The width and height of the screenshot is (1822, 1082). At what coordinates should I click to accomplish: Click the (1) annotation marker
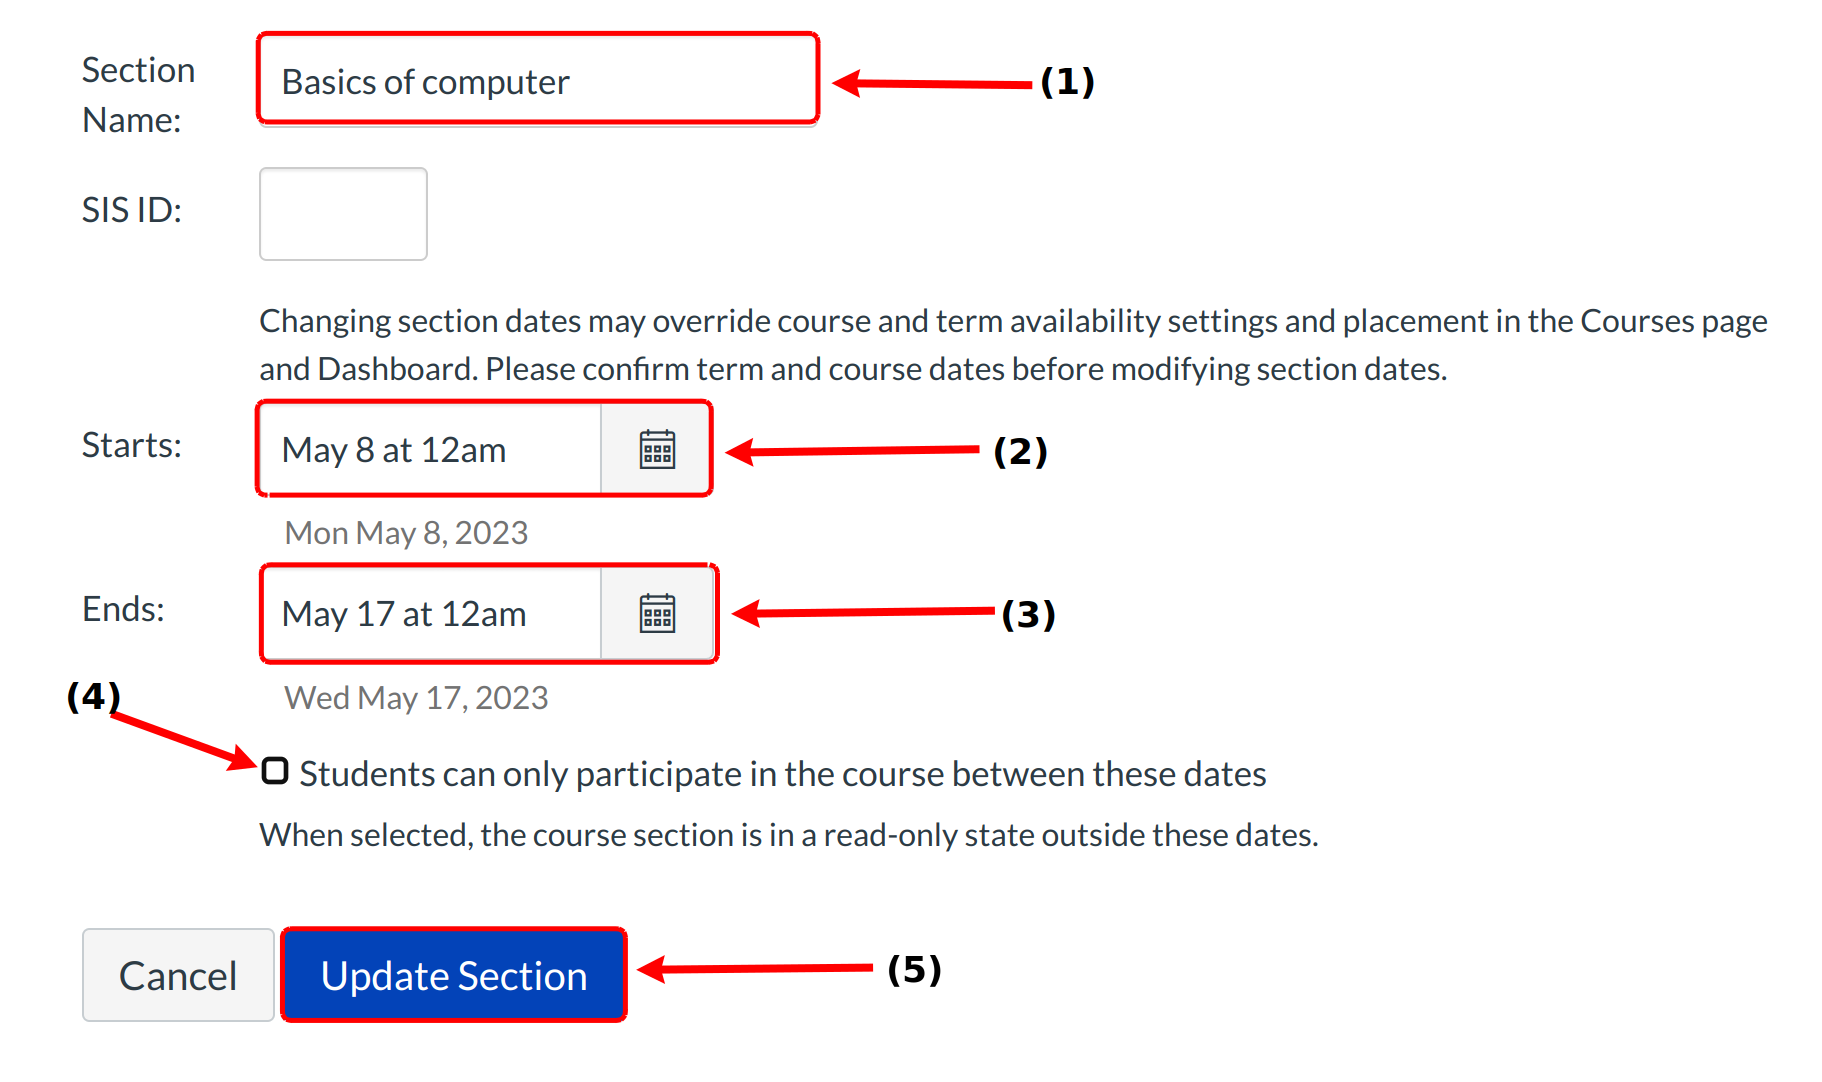click(x=1067, y=82)
